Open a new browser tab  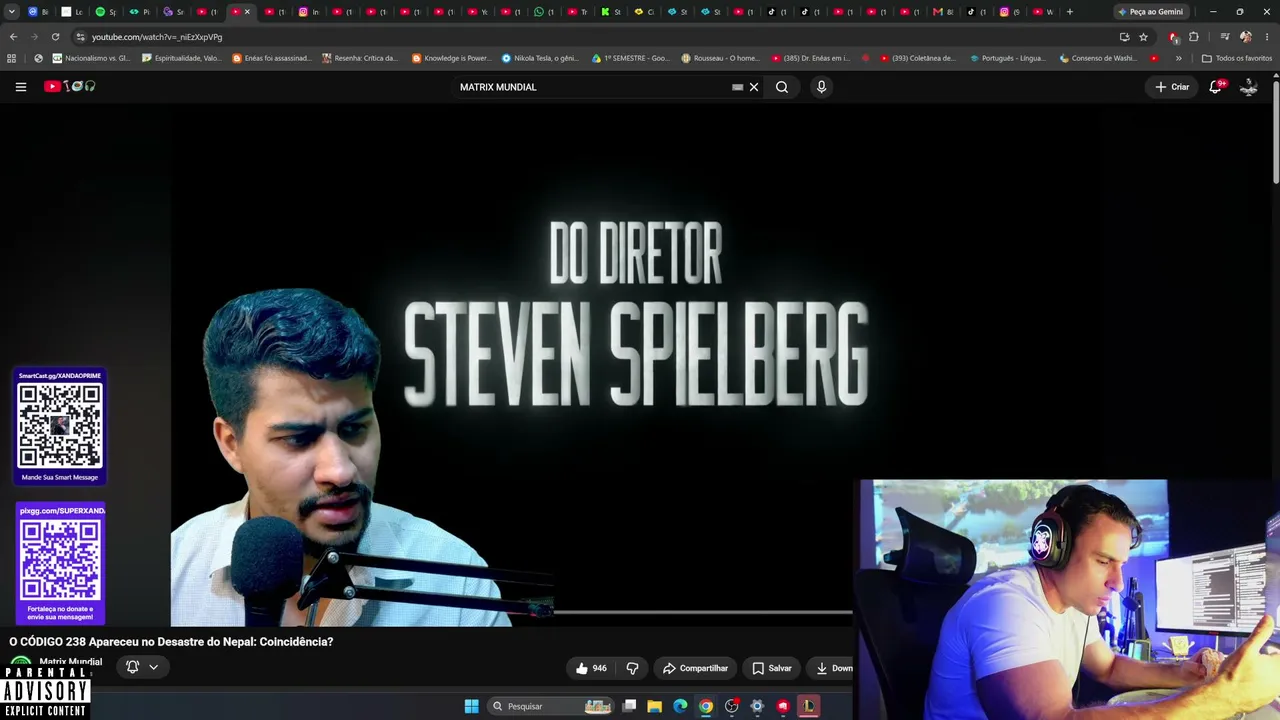[1069, 12]
